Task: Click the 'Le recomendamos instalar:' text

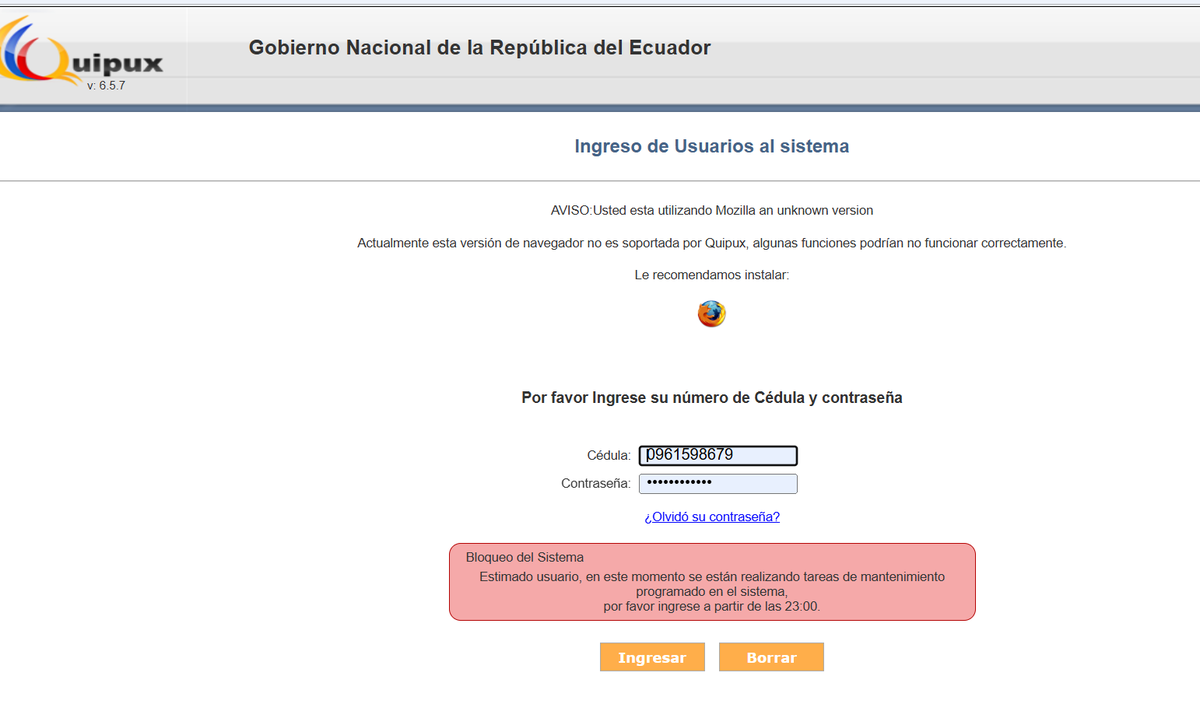Action: coord(712,274)
